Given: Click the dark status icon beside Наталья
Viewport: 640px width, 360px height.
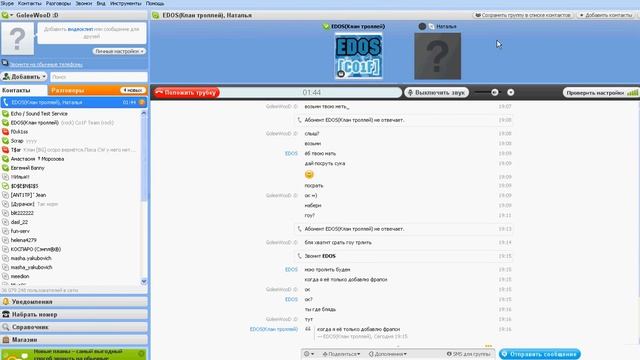Looking at the screenshot, I should (x=422, y=26).
